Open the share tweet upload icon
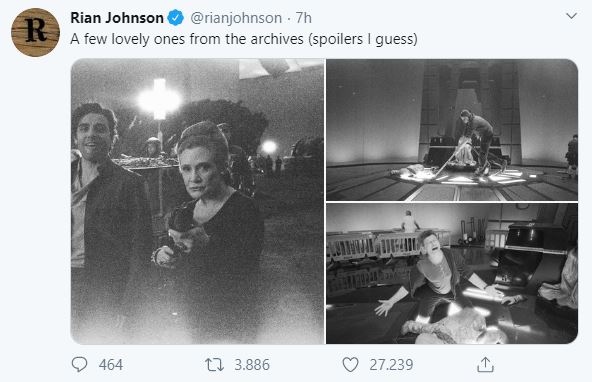592x382 pixels. click(x=485, y=364)
